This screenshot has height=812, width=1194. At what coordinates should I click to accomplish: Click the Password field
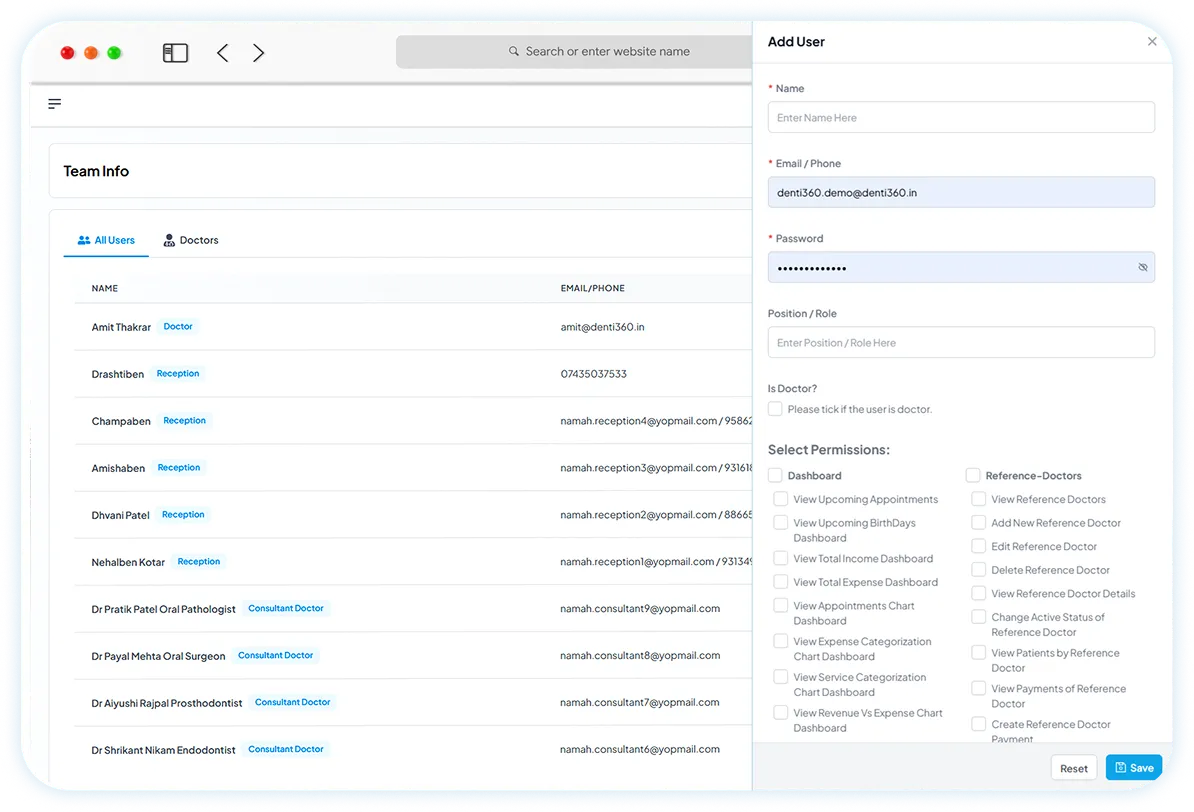[x=961, y=267]
